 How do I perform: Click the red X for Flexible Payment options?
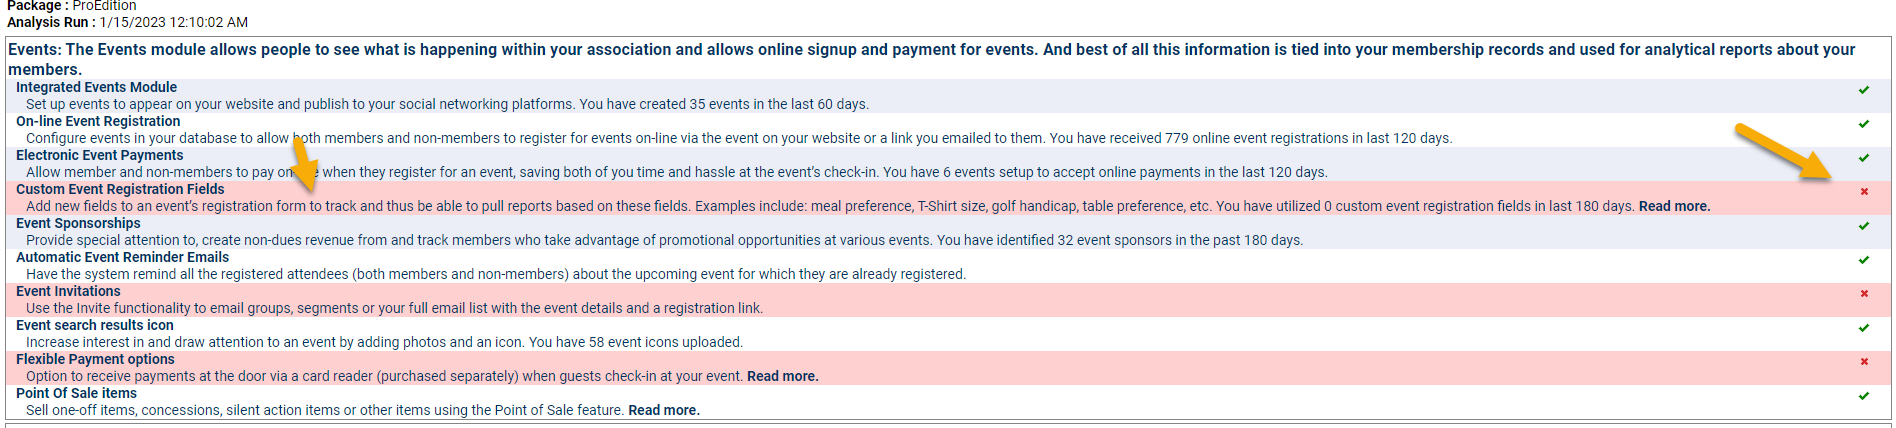pos(1863,362)
